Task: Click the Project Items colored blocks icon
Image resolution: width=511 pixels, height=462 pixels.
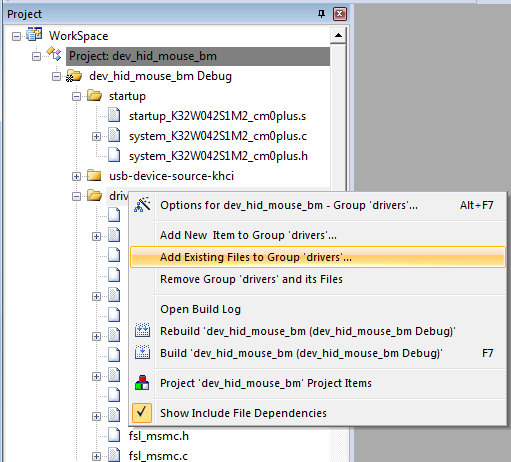Action: (x=142, y=383)
